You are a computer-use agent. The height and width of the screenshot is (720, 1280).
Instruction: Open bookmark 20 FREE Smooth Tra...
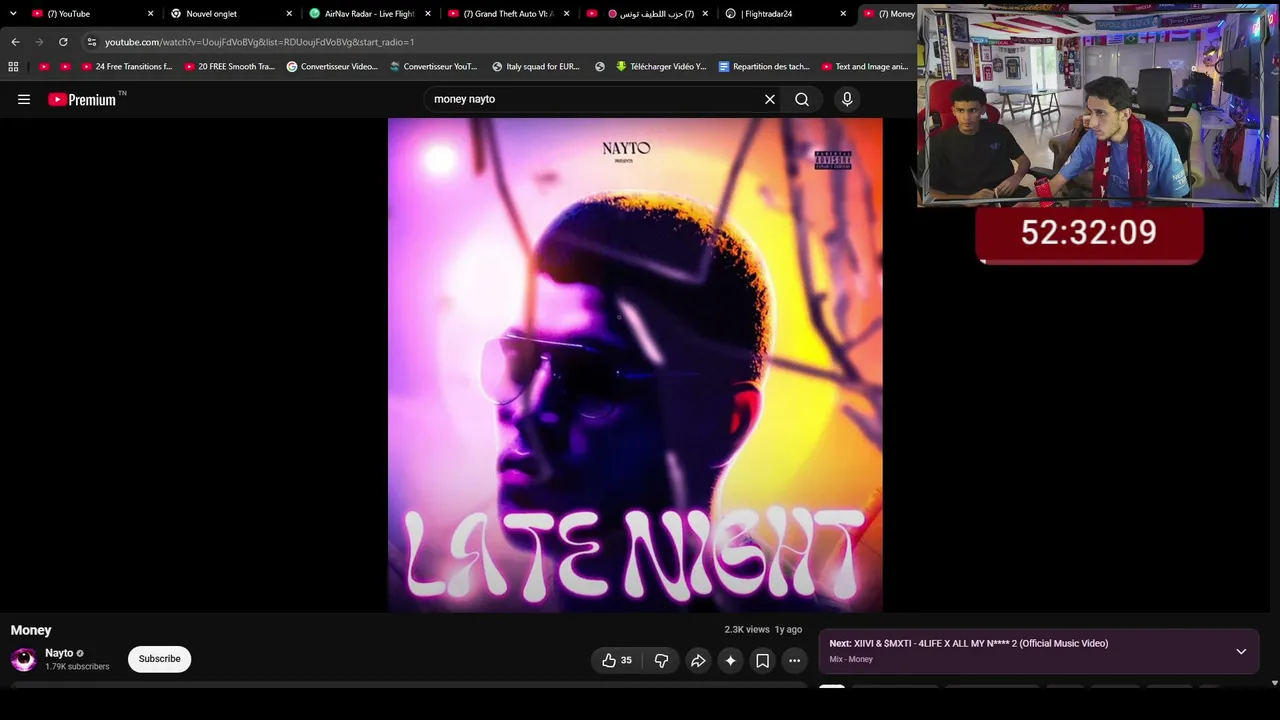tap(229, 67)
